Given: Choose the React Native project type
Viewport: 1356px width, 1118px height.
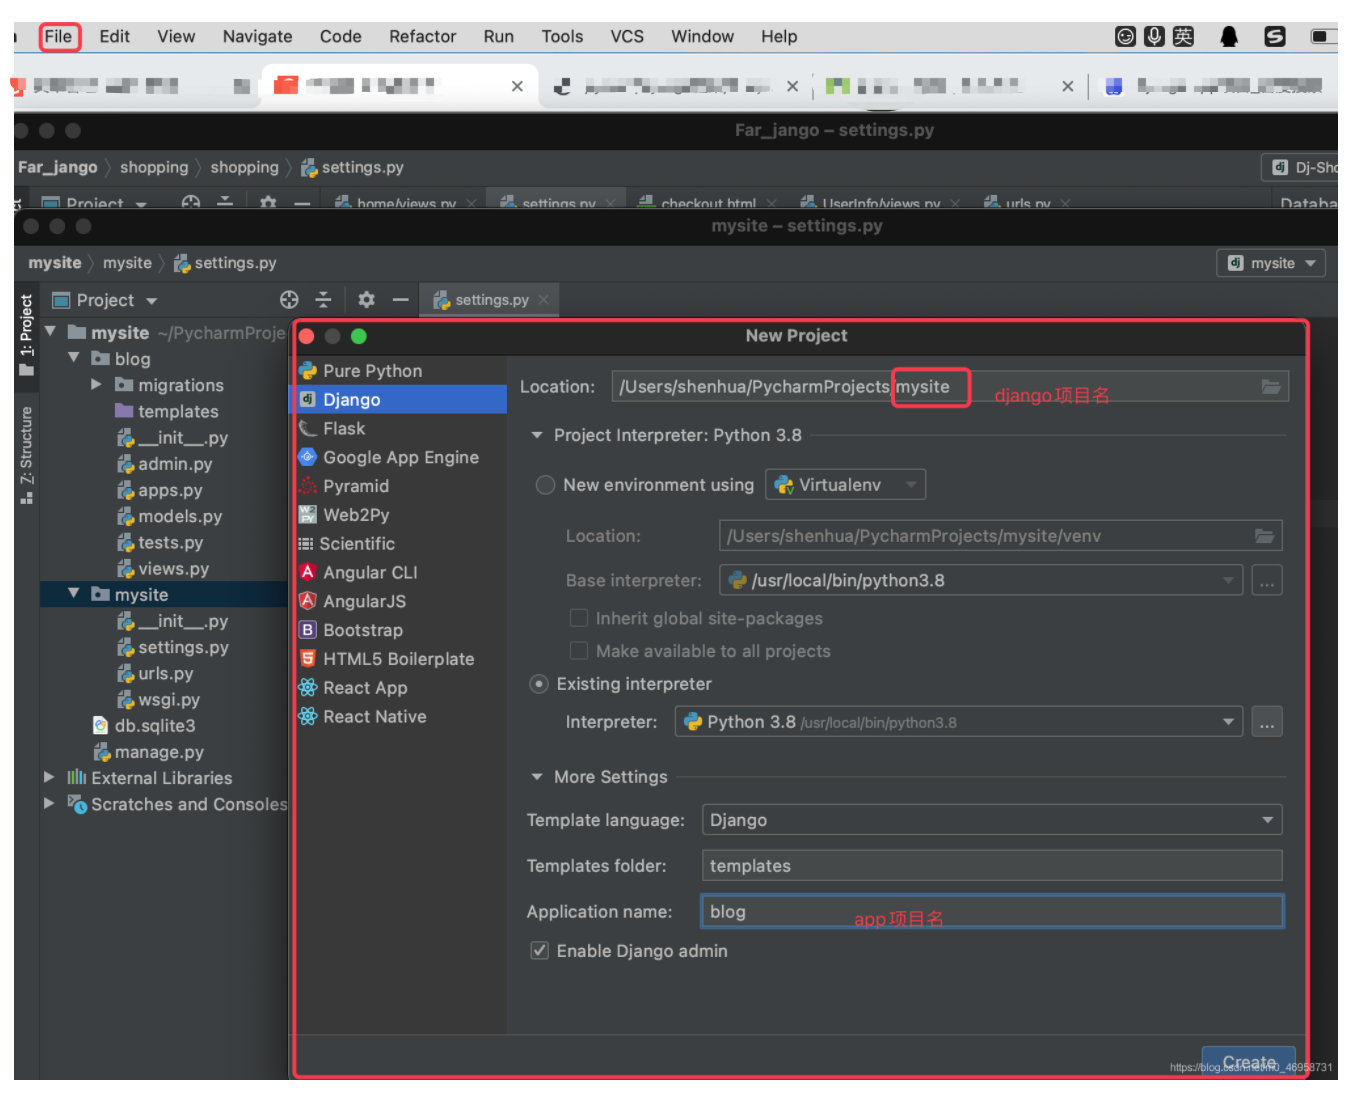Looking at the screenshot, I should (x=374, y=716).
